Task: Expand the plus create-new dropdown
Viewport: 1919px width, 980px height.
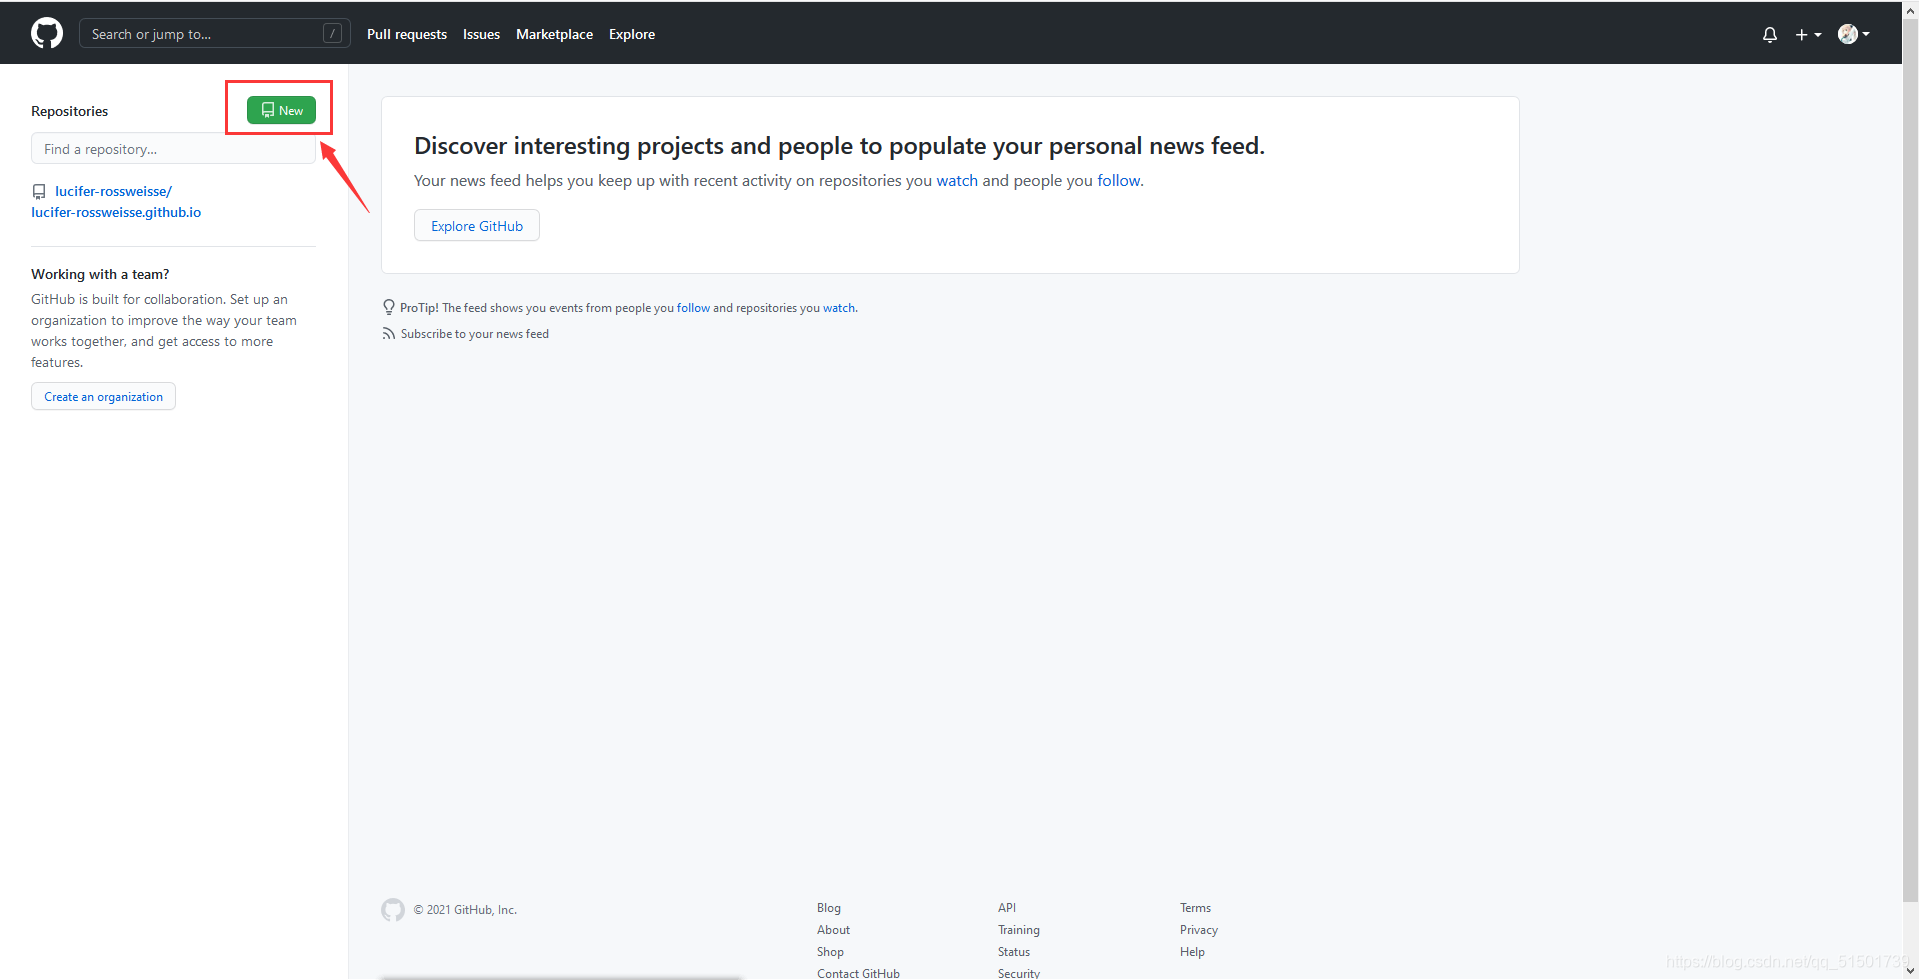Action: click(1808, 34)
